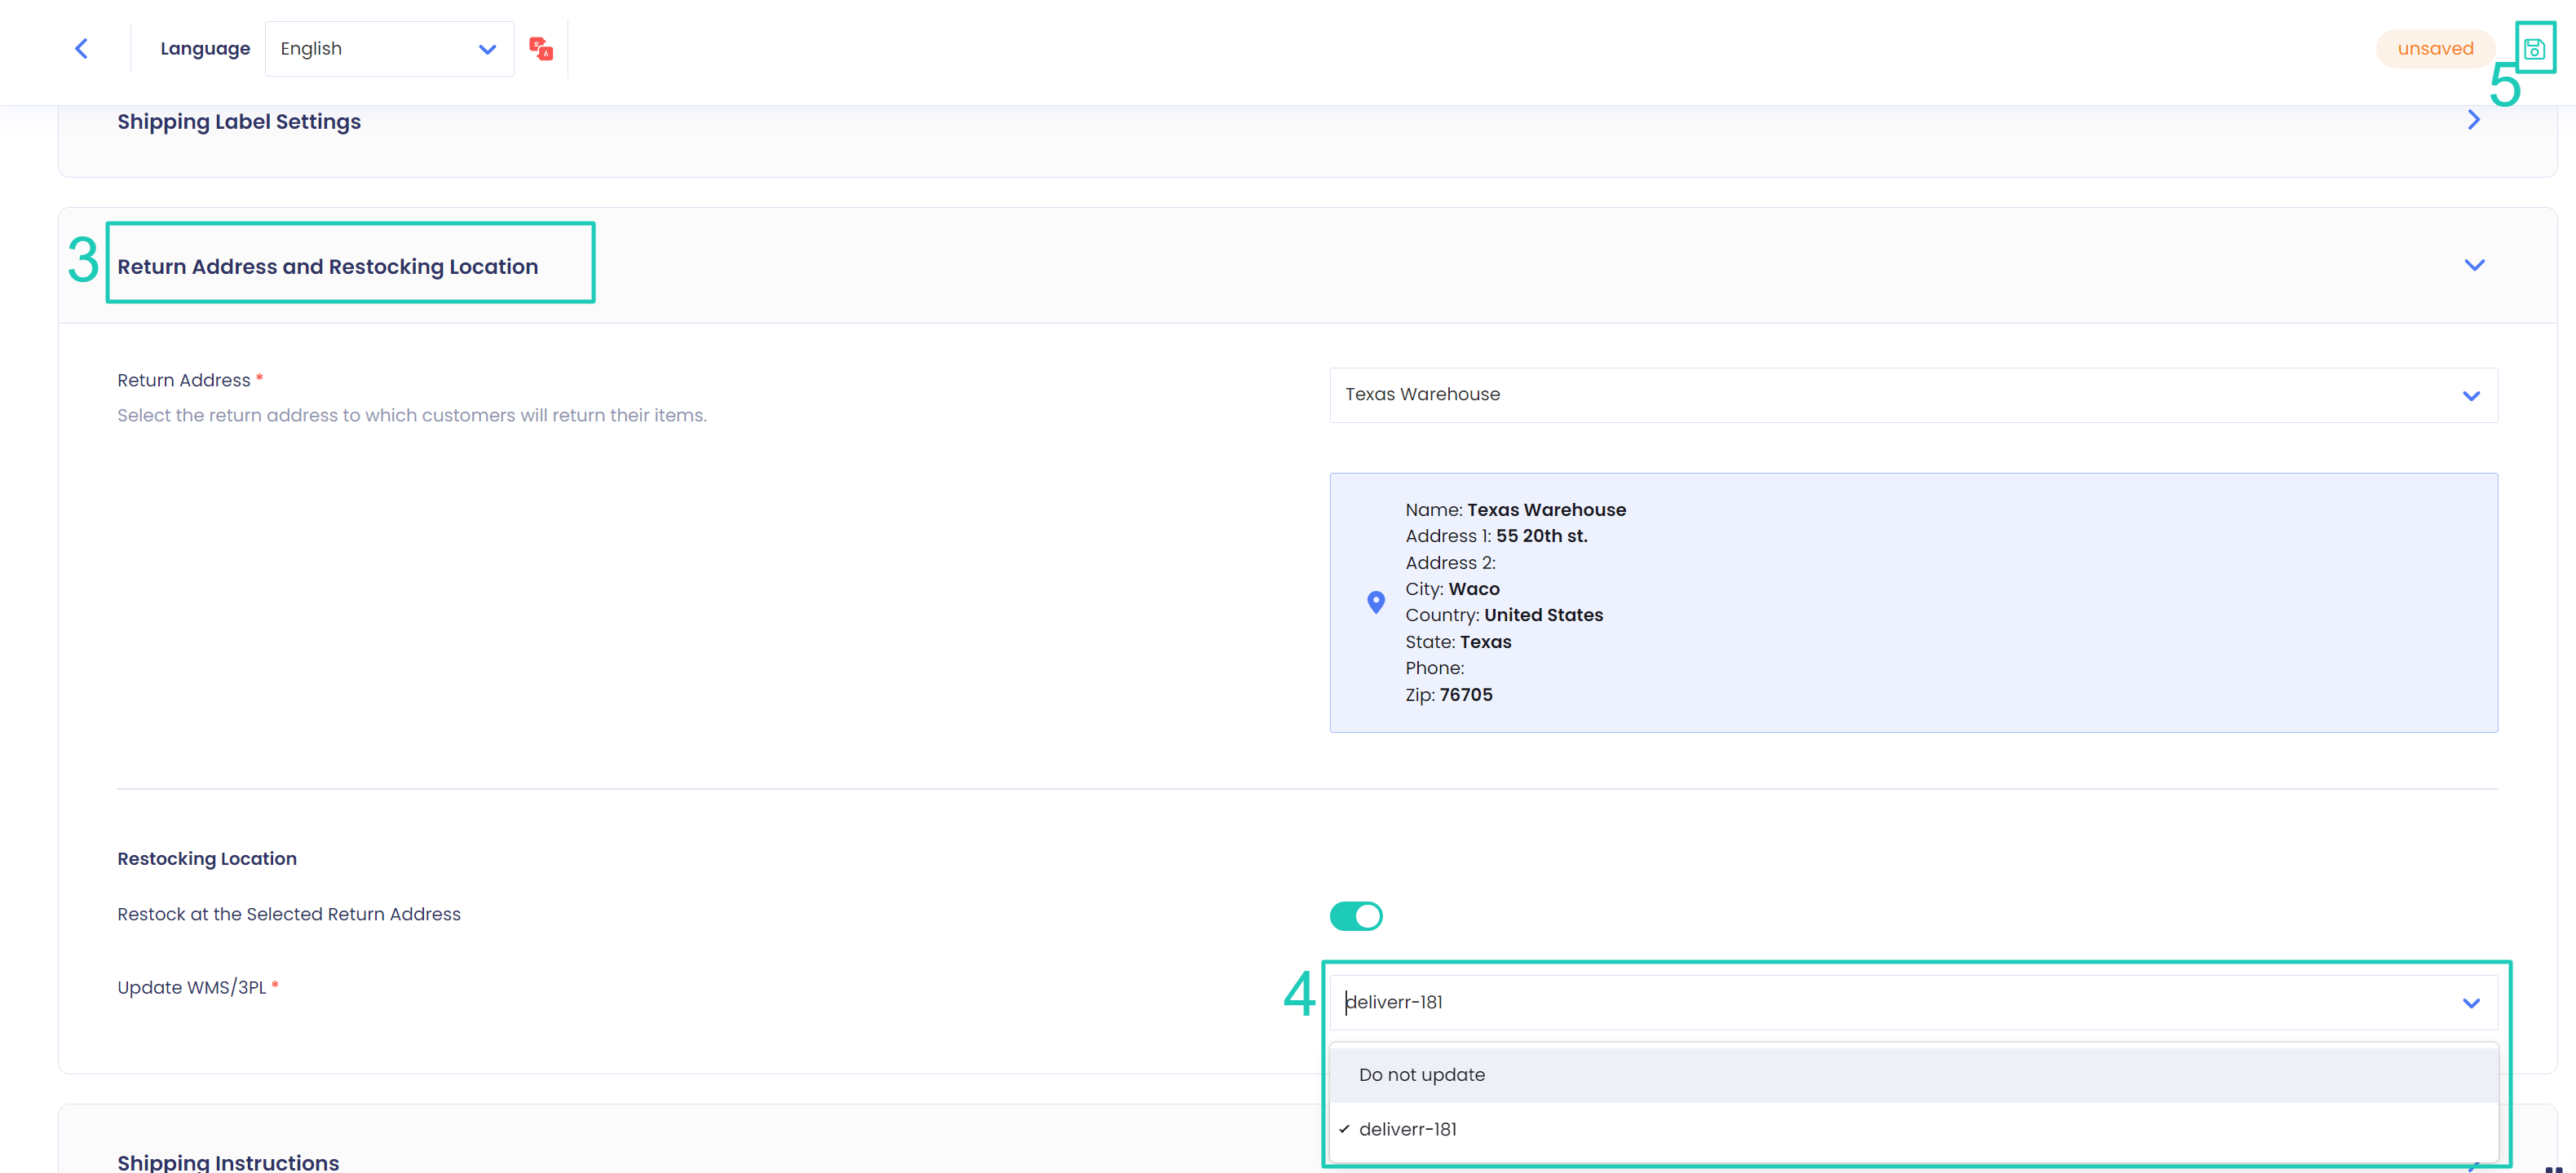Click the Shipping Instructions section header

coord(228,1161)
